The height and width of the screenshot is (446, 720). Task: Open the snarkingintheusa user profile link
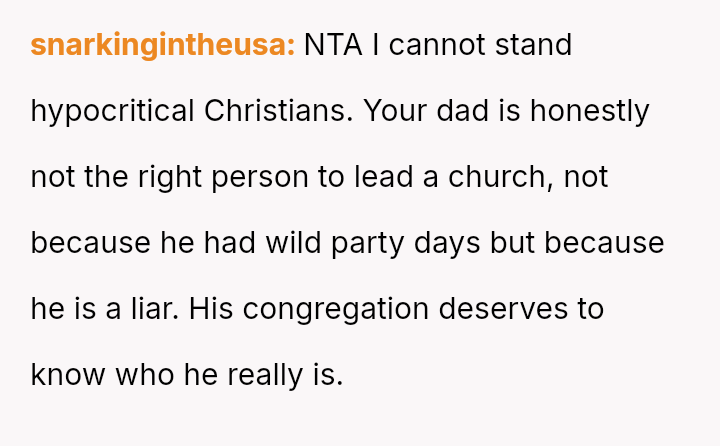point(162,46)
